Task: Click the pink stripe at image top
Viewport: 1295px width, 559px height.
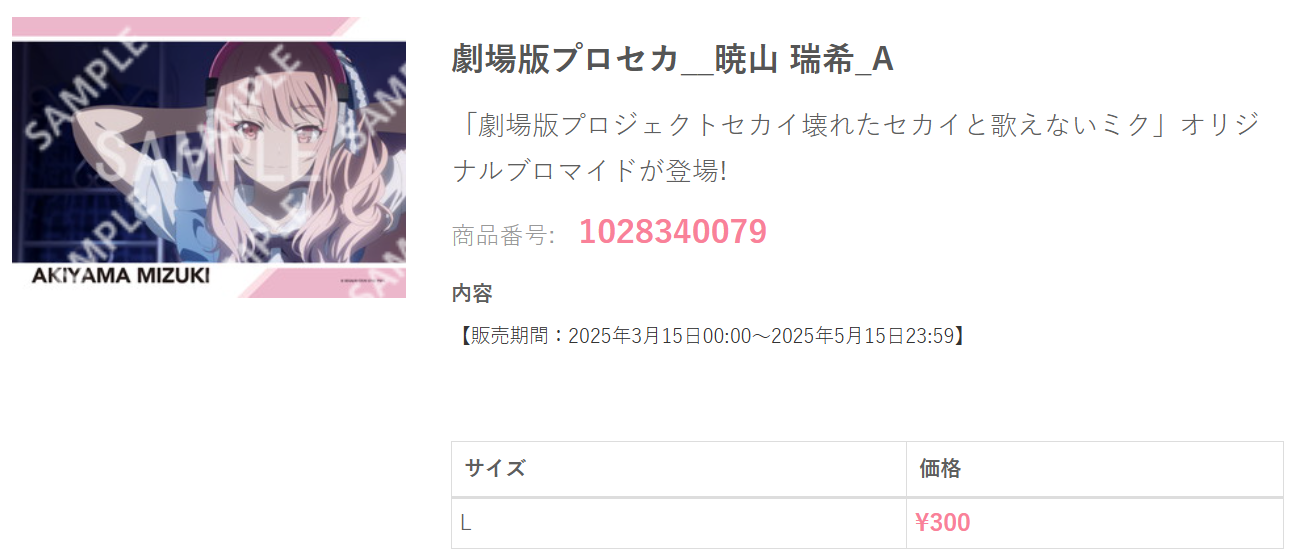Action: [186, 28]
